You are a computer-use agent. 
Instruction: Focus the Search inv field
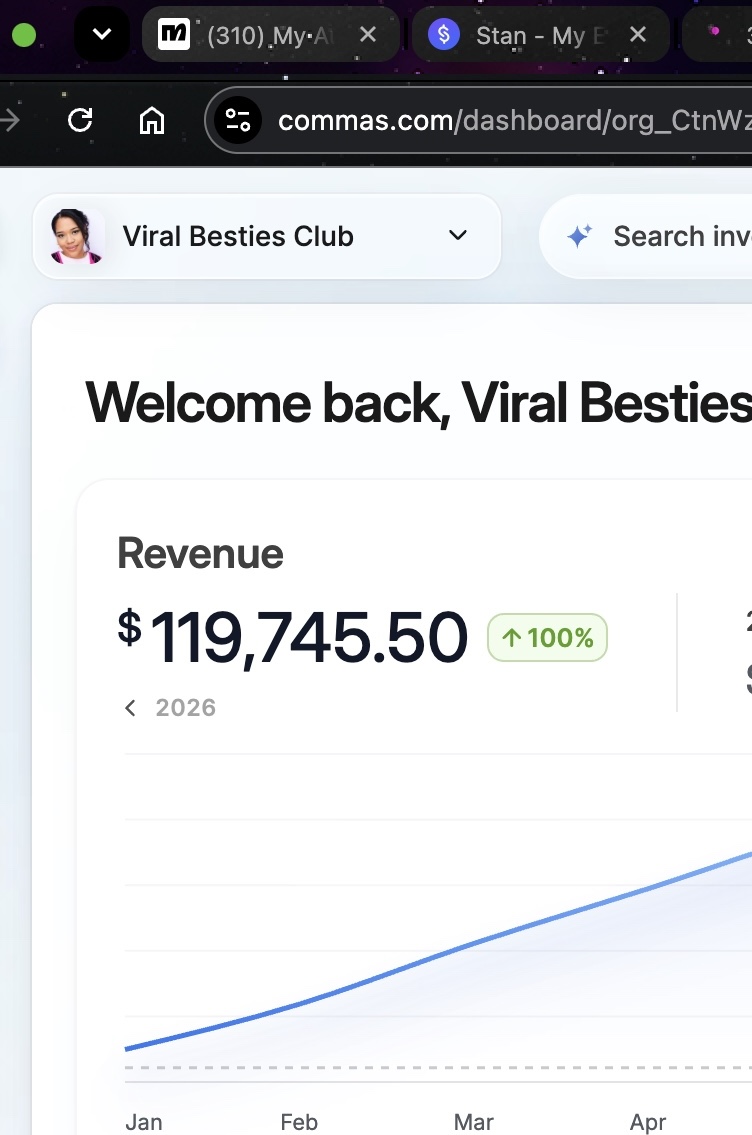pos(646,236)
